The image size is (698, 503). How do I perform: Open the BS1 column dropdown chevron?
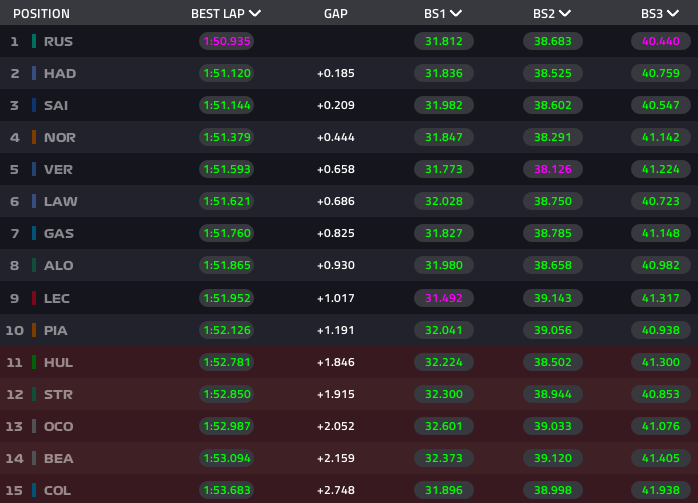(x=456, y=14)
